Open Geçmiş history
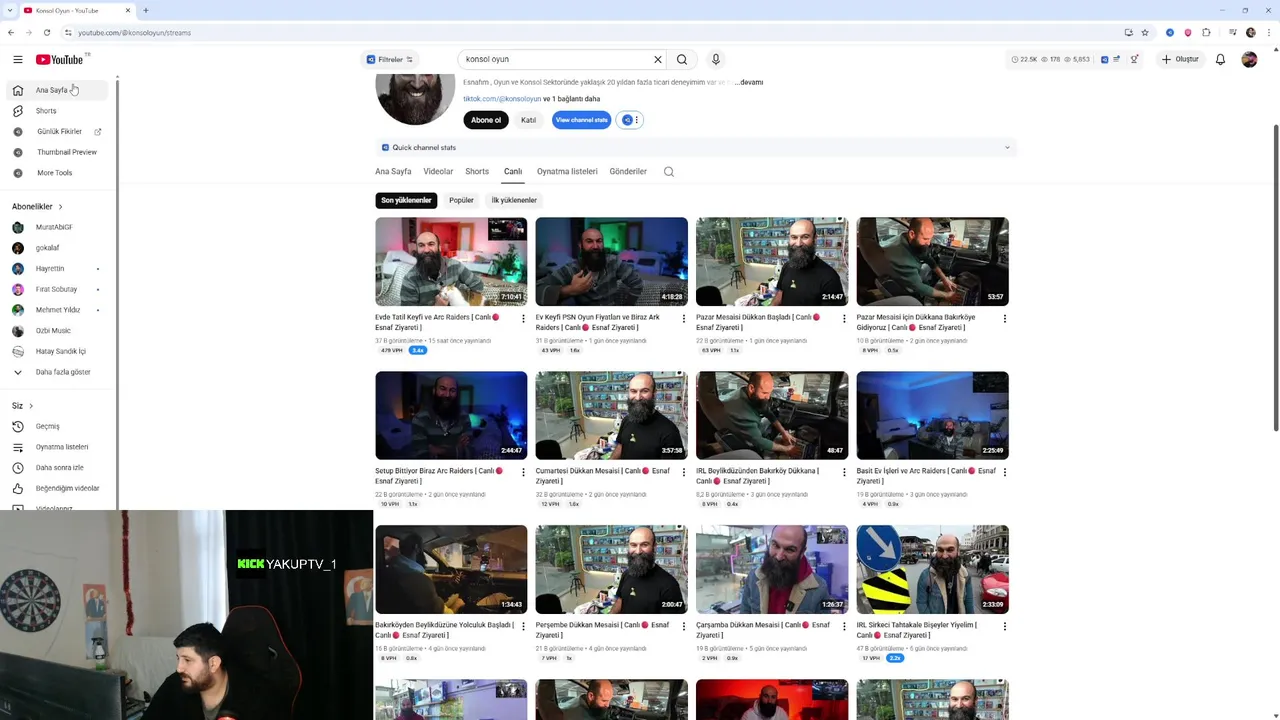 (59, 426)
